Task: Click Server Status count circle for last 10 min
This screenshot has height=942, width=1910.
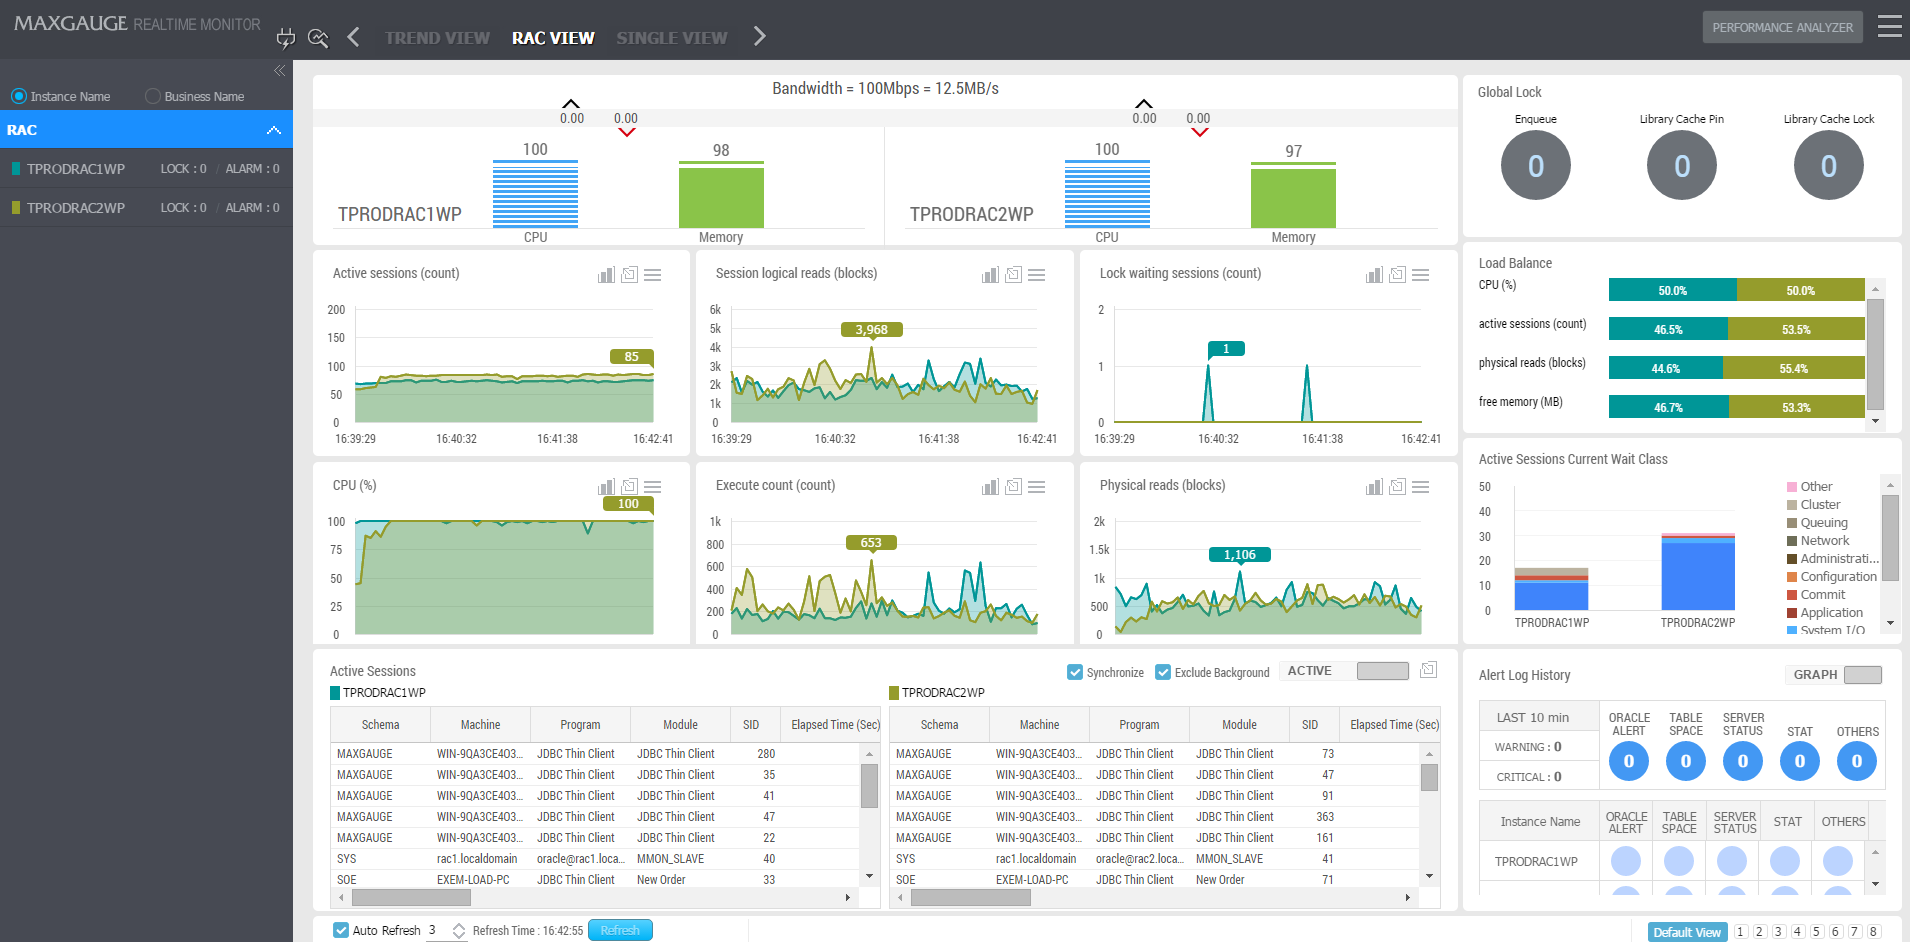Action: 1743,761
